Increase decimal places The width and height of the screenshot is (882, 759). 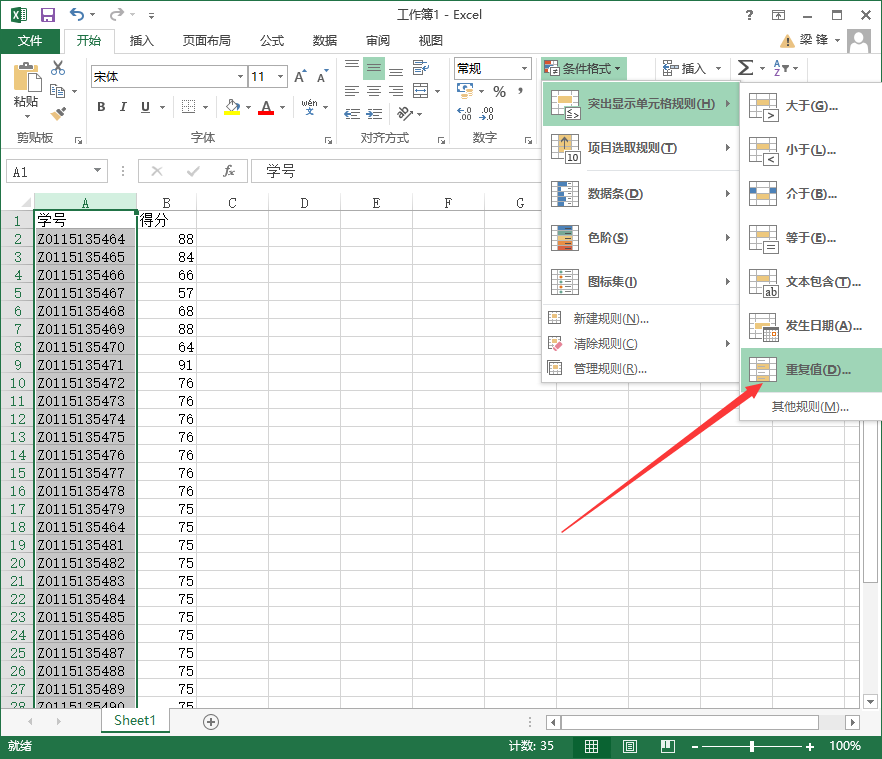pos(465,114)
